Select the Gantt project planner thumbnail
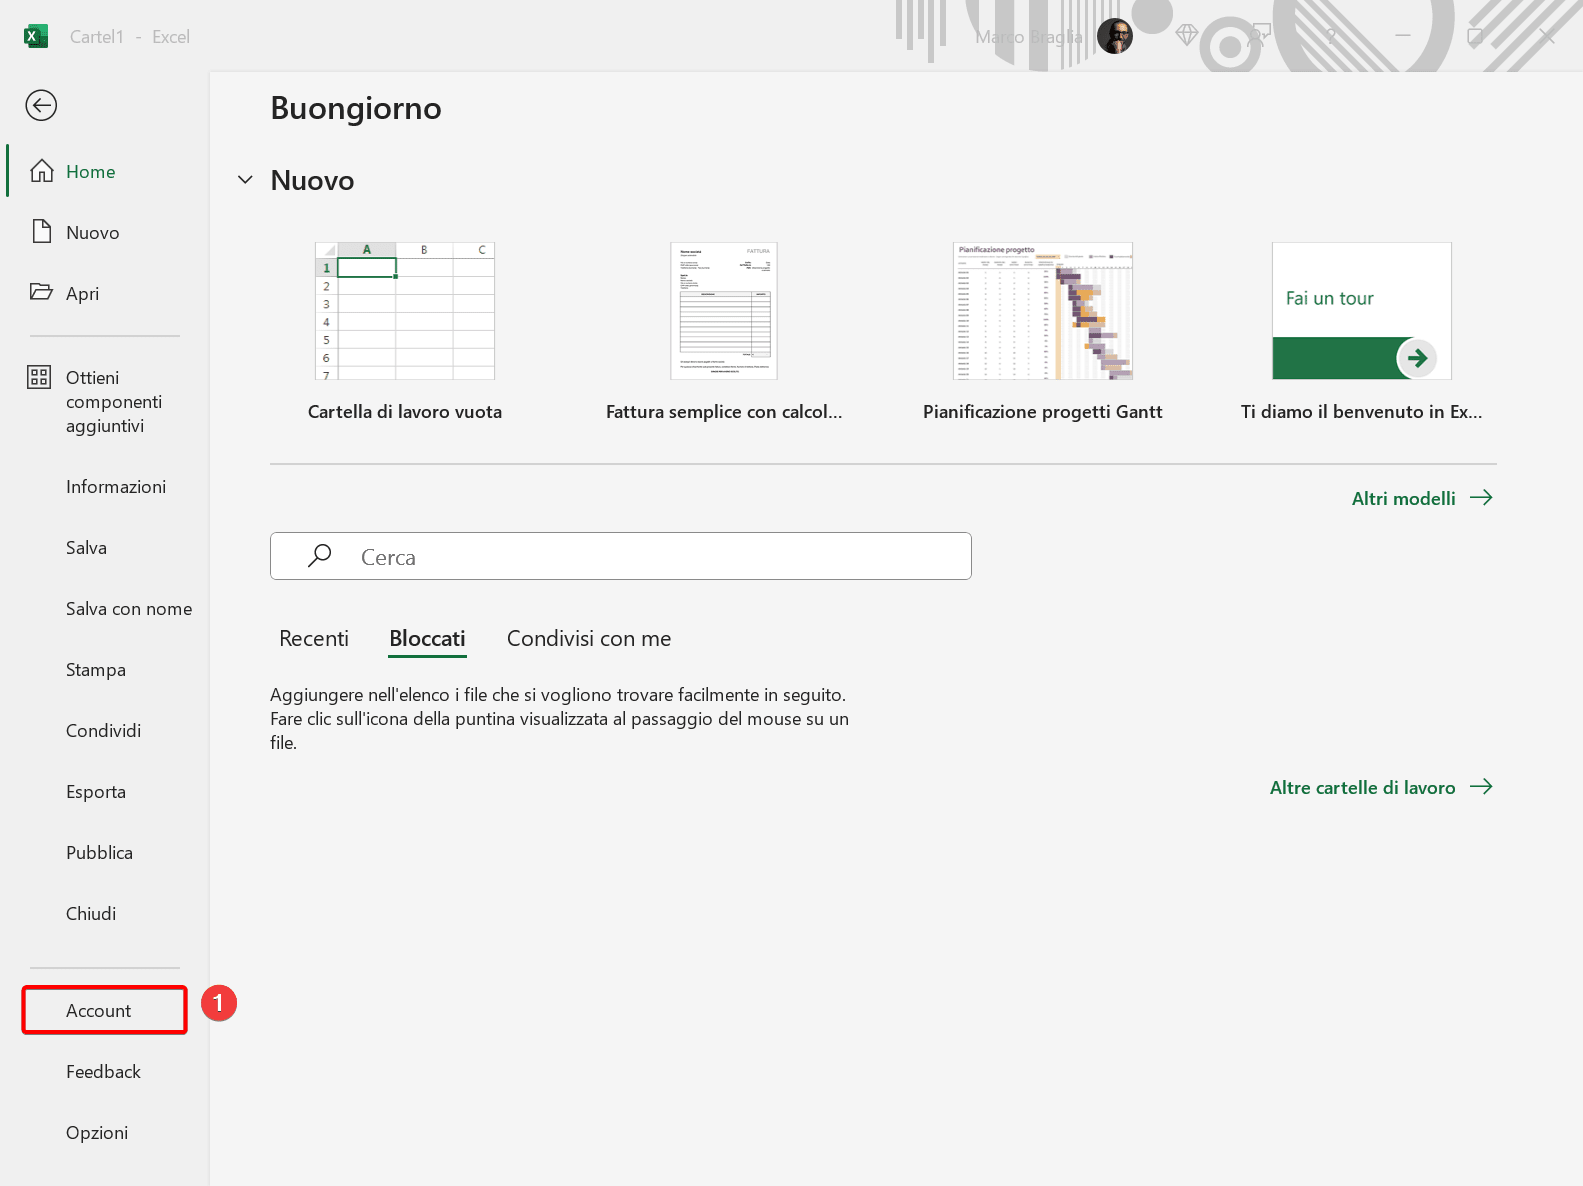Screen dimensions: 1583x1186 tap(1043, 311)
